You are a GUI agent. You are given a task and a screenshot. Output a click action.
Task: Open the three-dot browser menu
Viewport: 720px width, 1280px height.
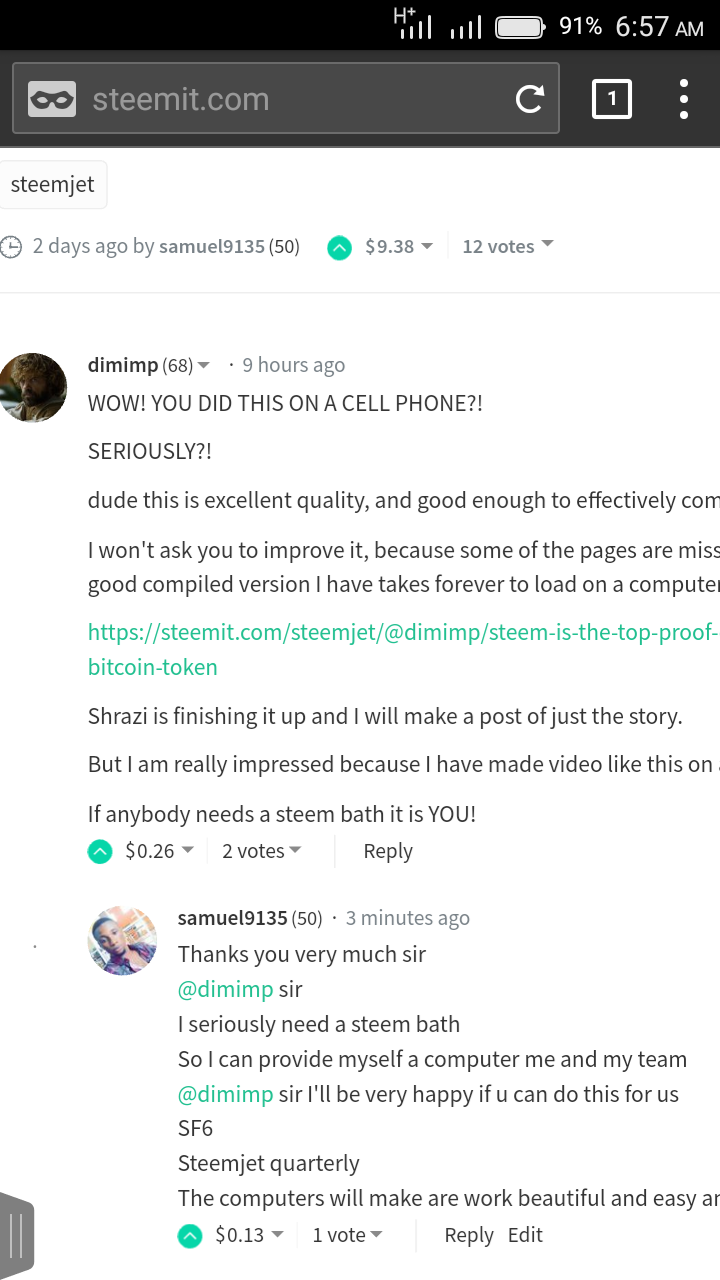pyautogui.click(x=684, y=99)
